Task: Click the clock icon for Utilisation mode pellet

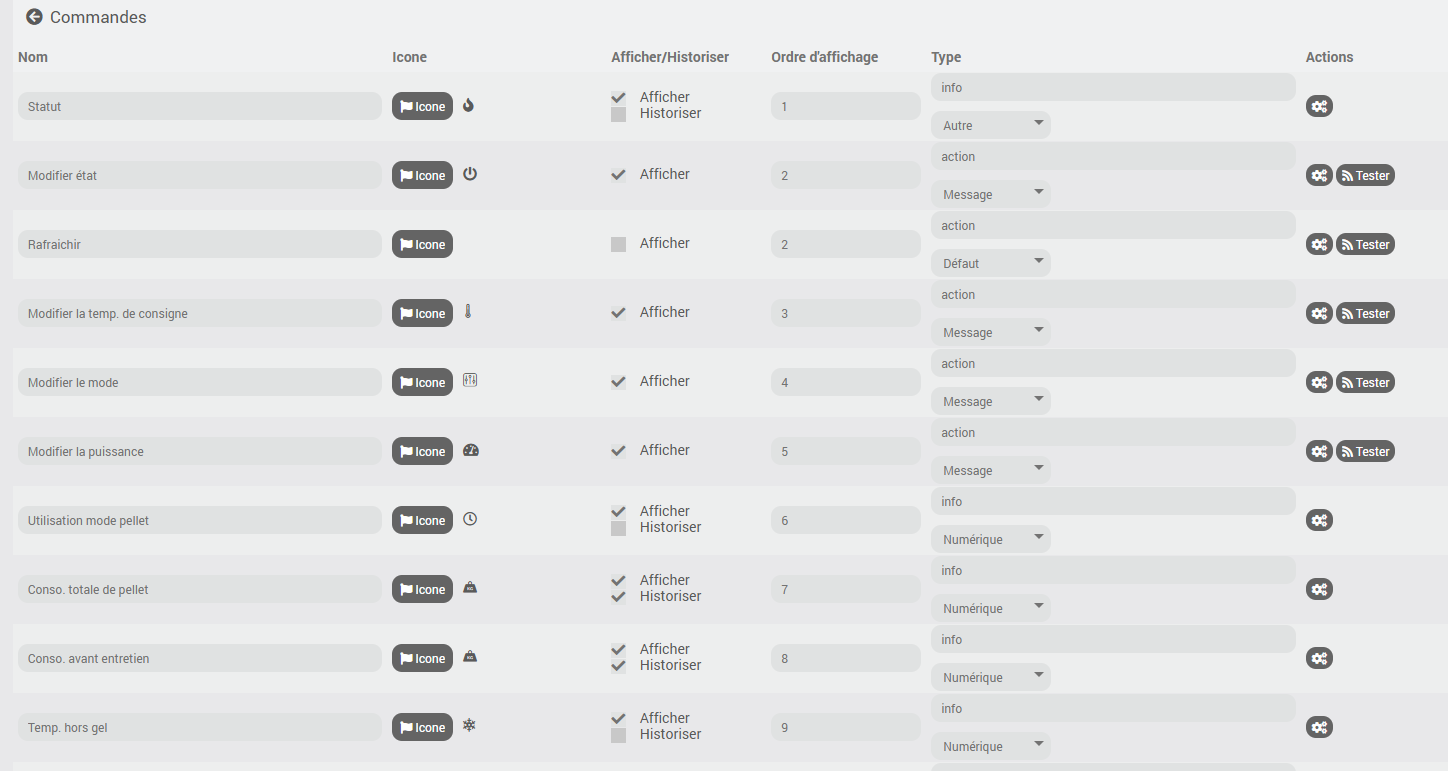Action: click(x=470, y=519)
